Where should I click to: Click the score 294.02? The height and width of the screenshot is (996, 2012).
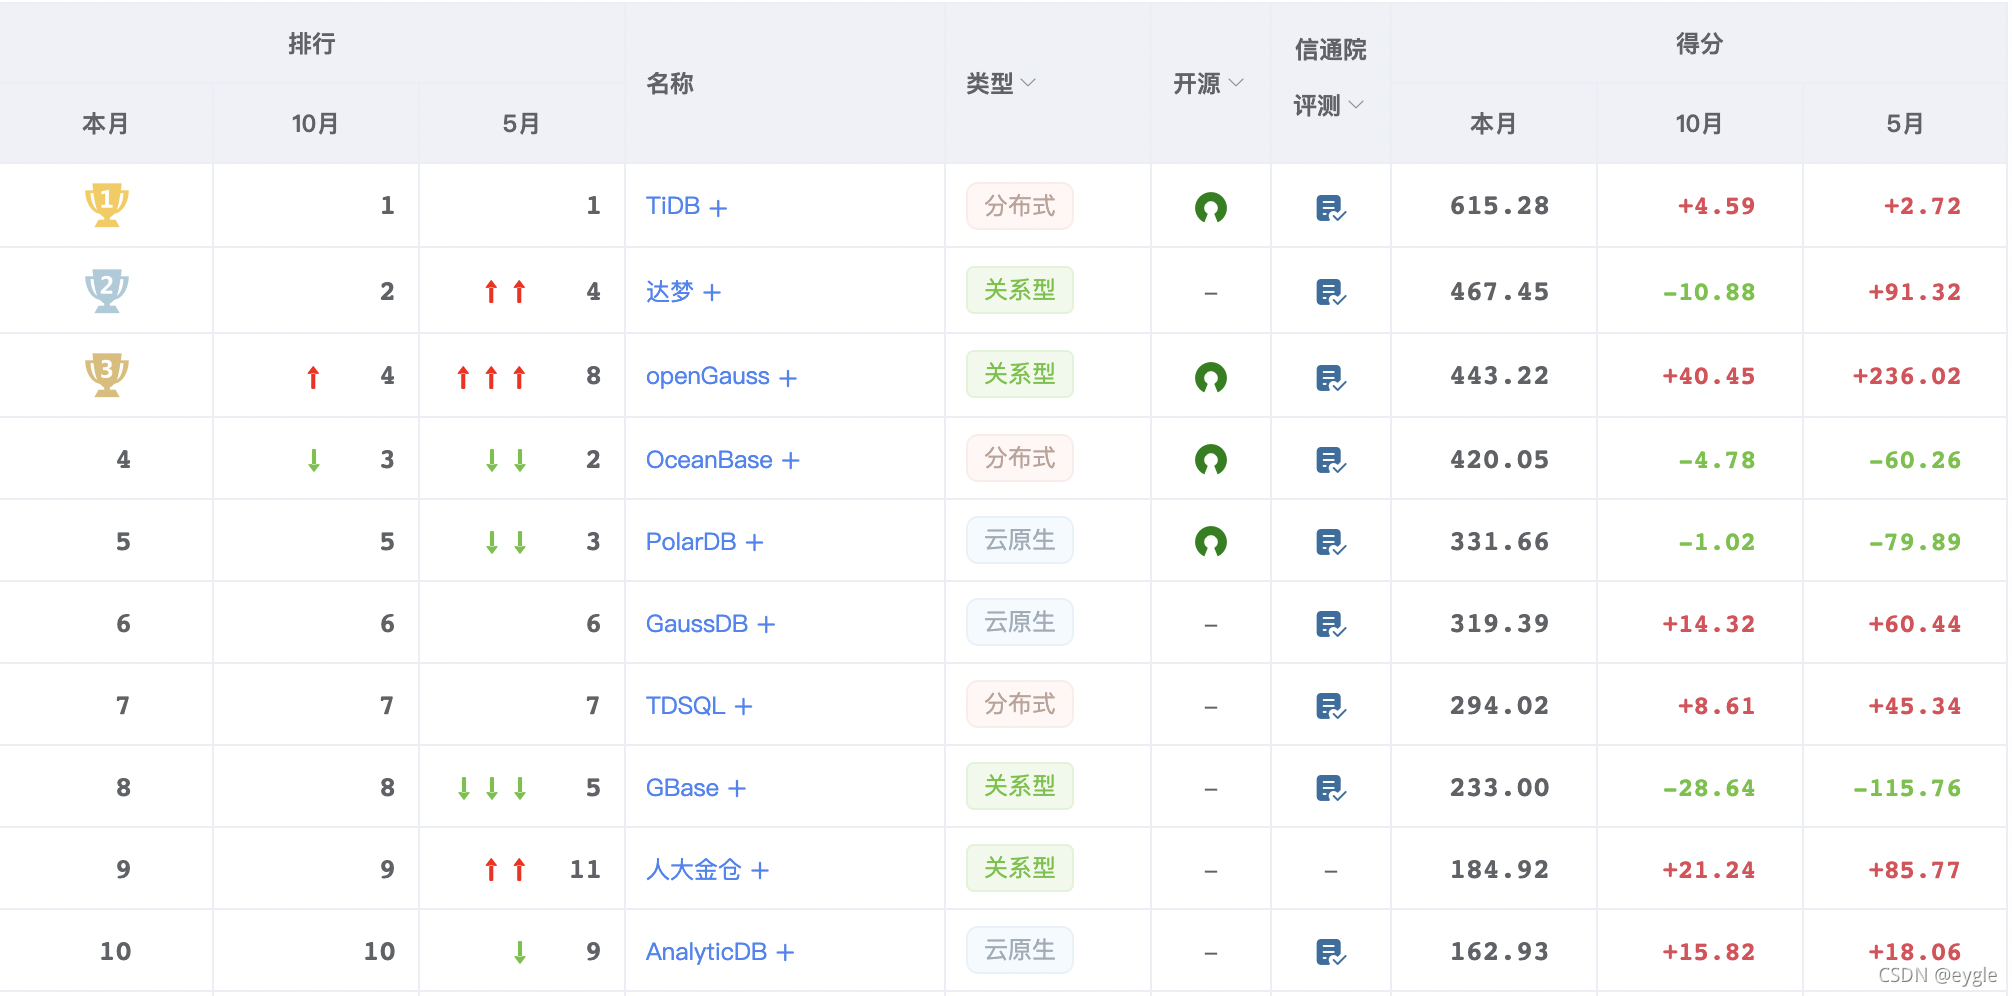(1499, 706)
